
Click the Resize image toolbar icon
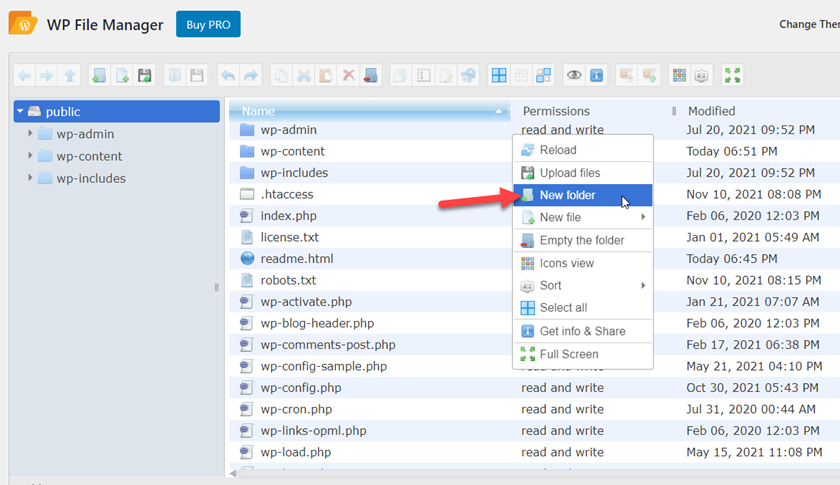point(468,76)
